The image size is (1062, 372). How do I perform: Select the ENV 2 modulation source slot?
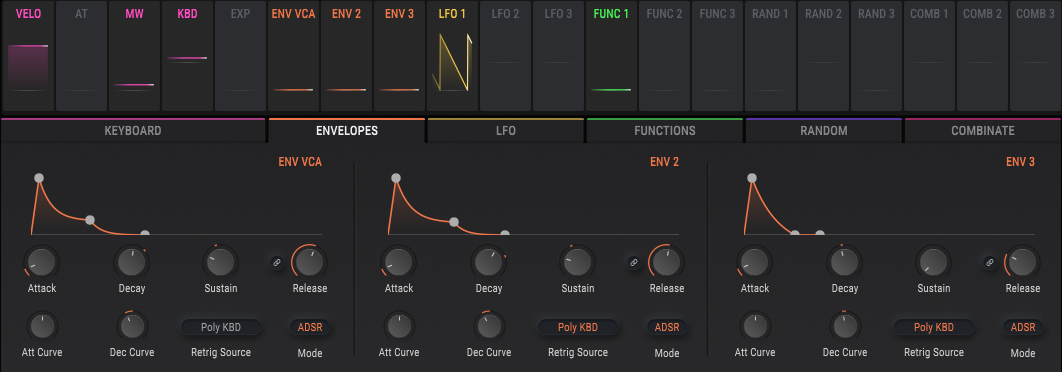pos(346,56)
